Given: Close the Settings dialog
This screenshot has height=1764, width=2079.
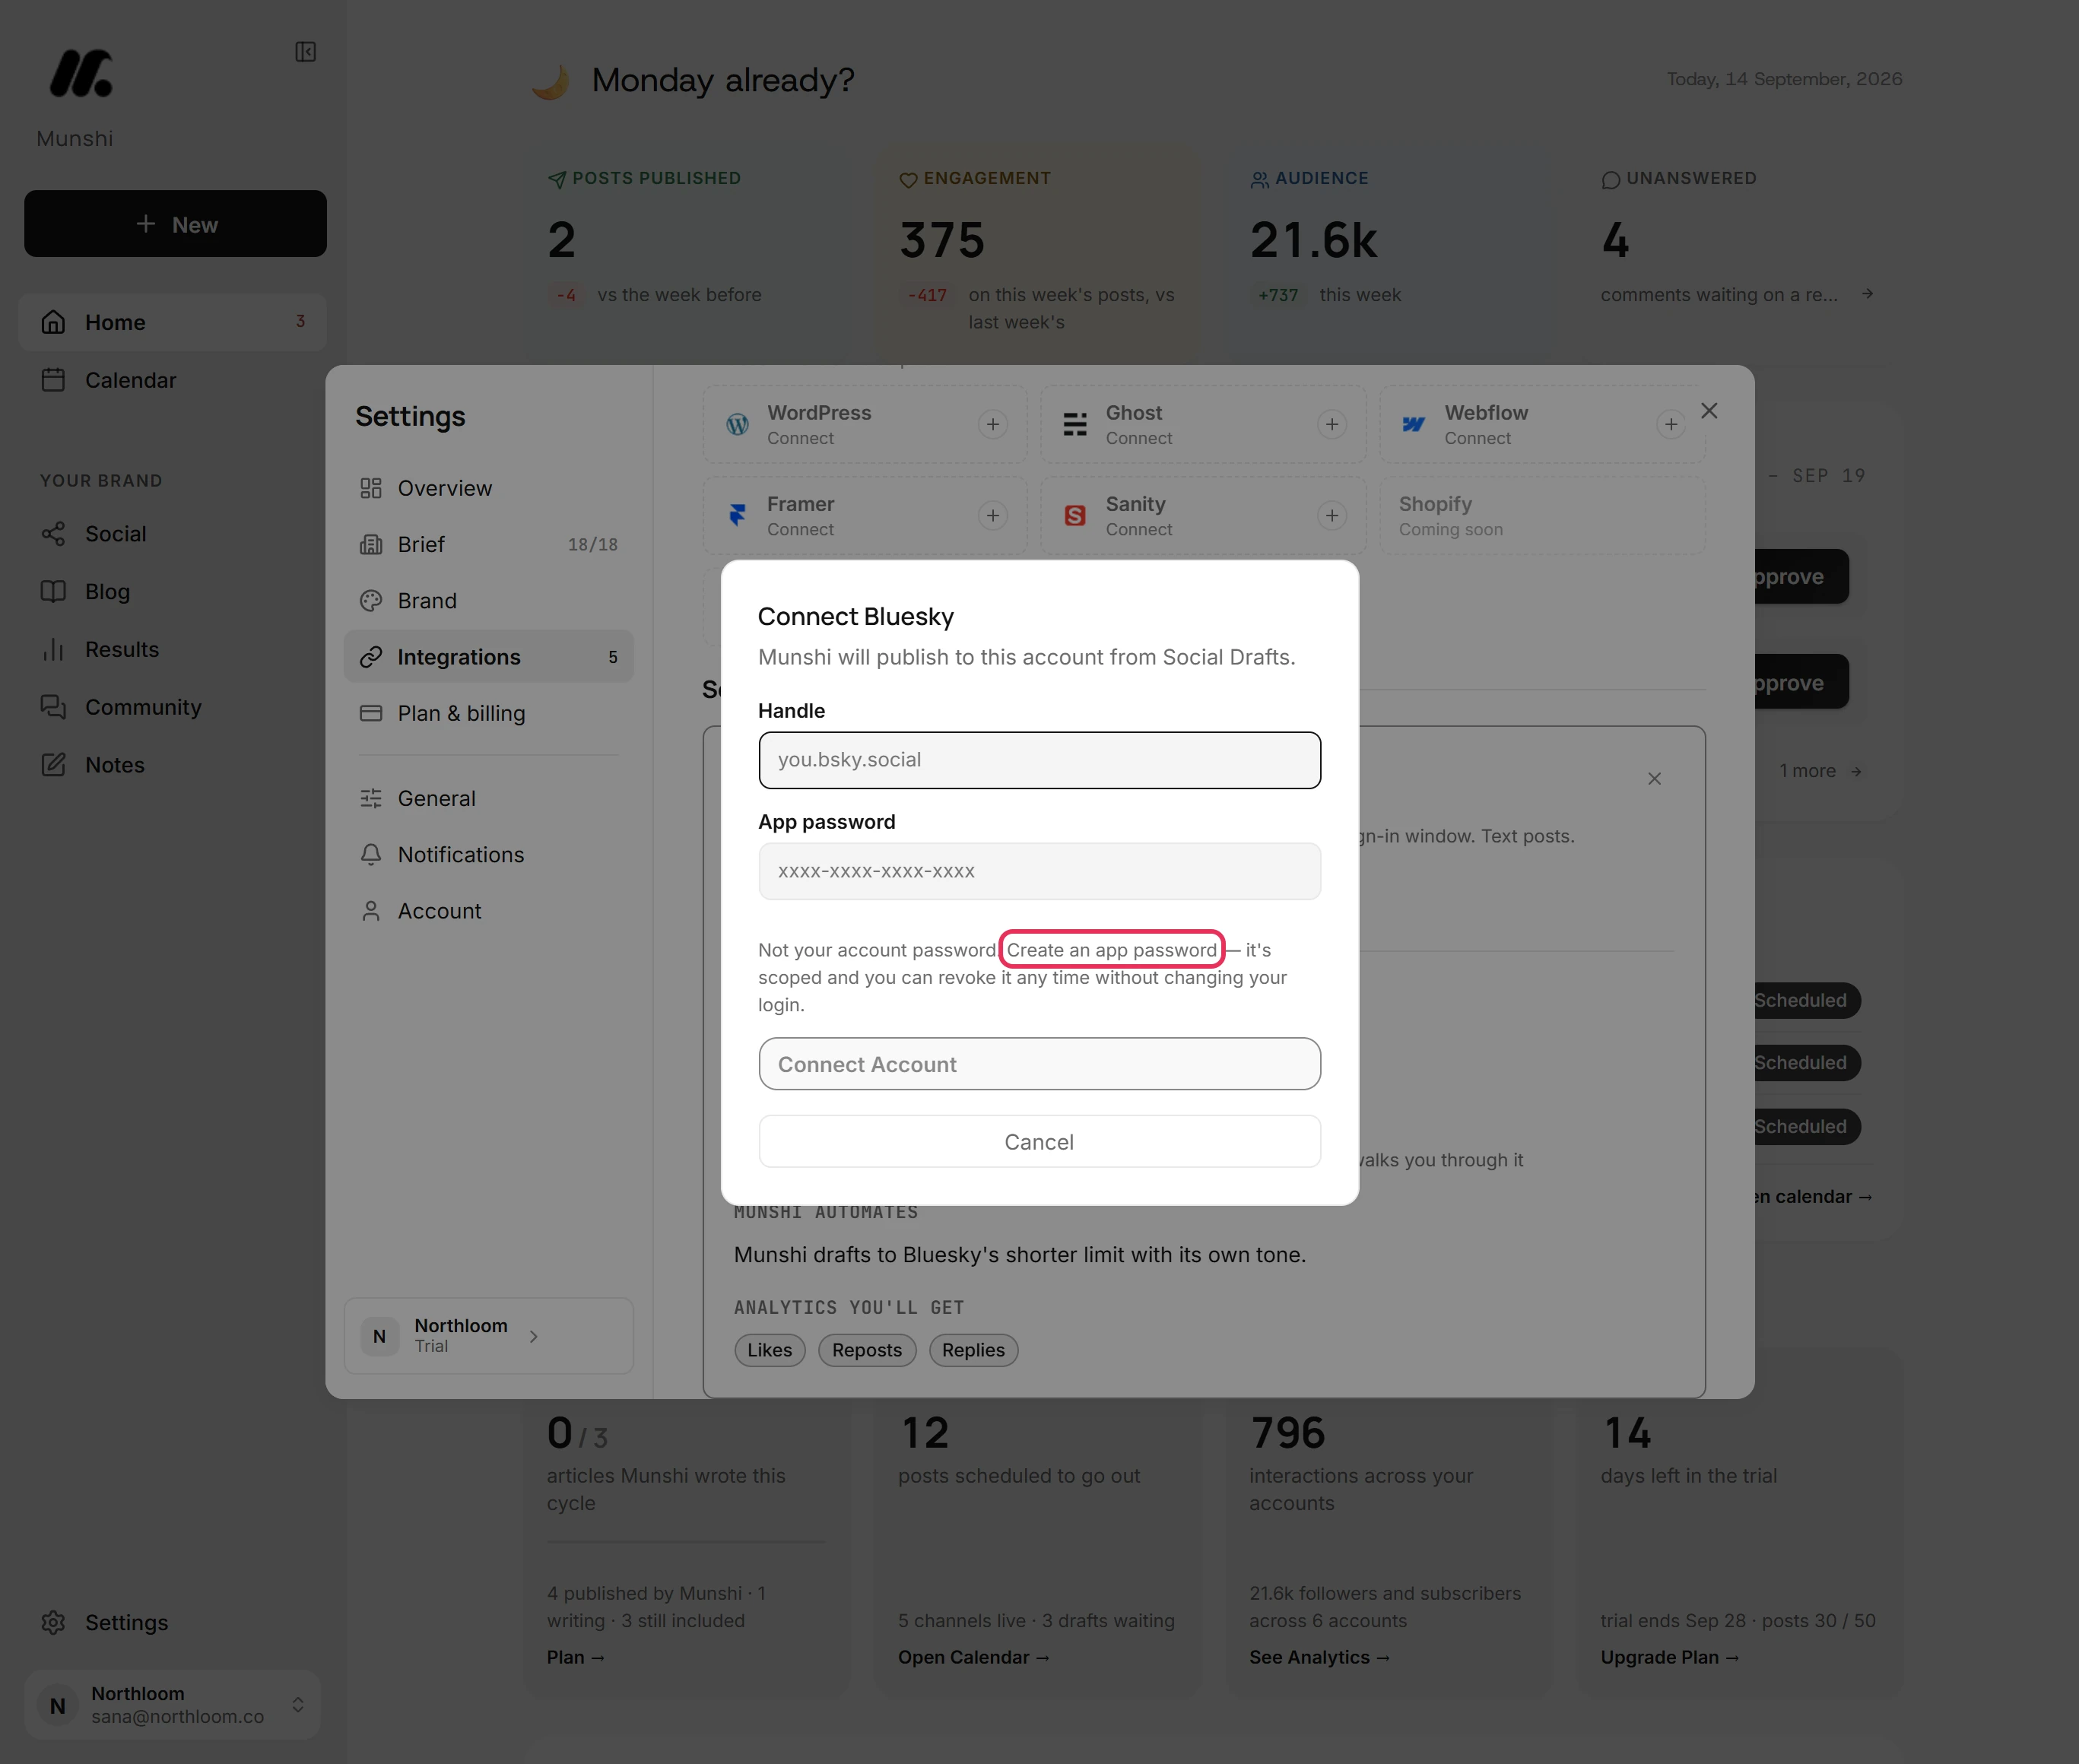Looking at the screenshot, I should [x=1709, y=411].
